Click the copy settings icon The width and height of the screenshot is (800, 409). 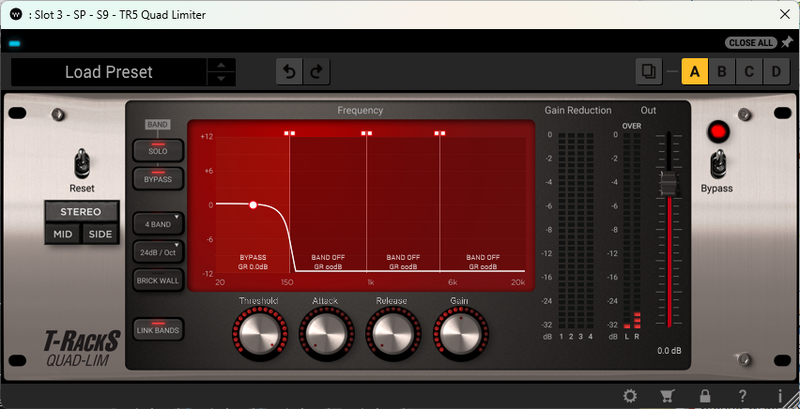tap(649, 71)
